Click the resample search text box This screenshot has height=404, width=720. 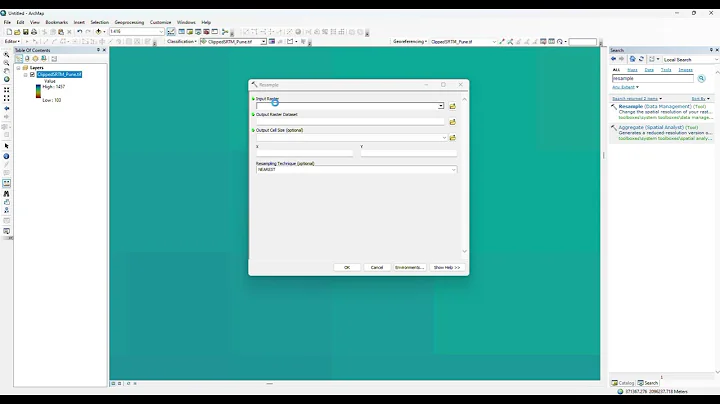(652, 79)
